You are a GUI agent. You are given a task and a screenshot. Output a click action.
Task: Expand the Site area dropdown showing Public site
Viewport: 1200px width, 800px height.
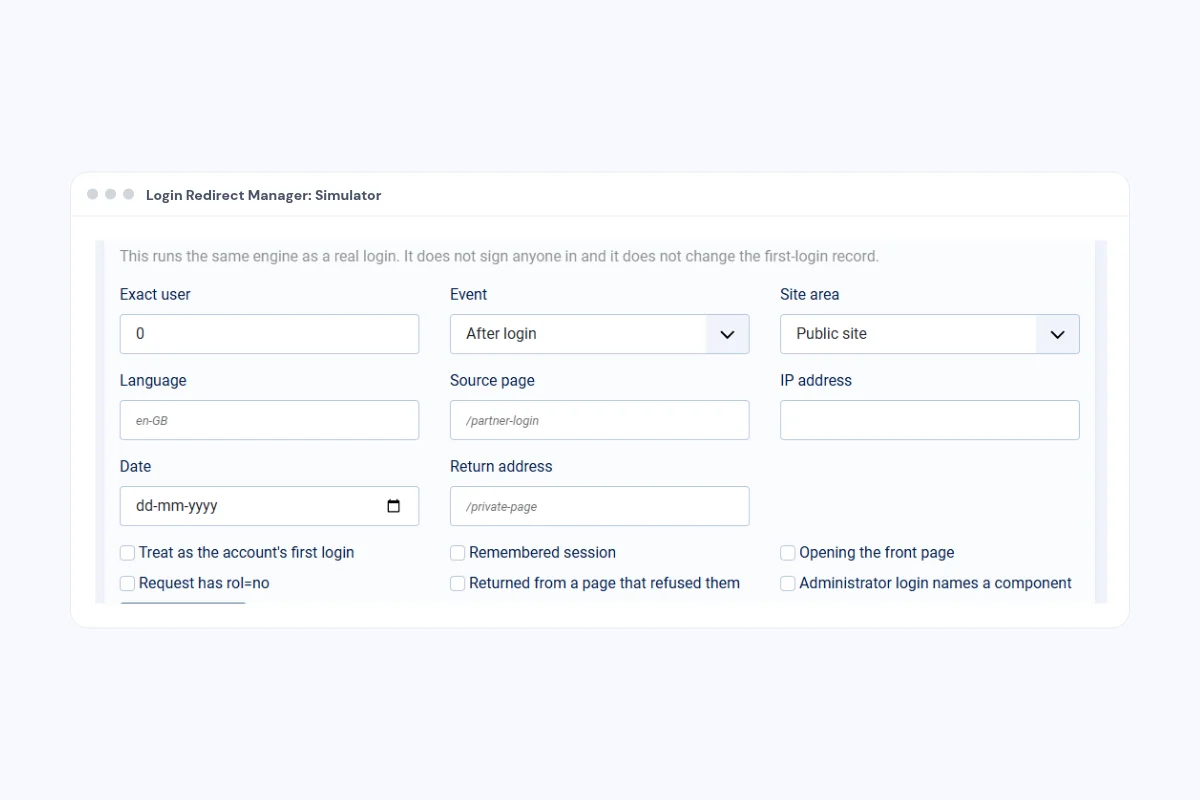click(x=930, y=334)
